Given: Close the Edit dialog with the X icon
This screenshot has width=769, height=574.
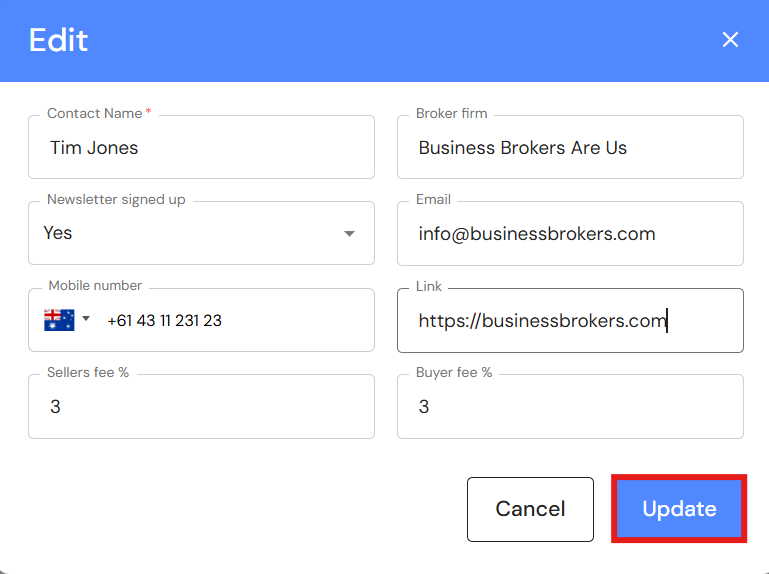Looking at the screenshot, I should click(x=730, y=40).
